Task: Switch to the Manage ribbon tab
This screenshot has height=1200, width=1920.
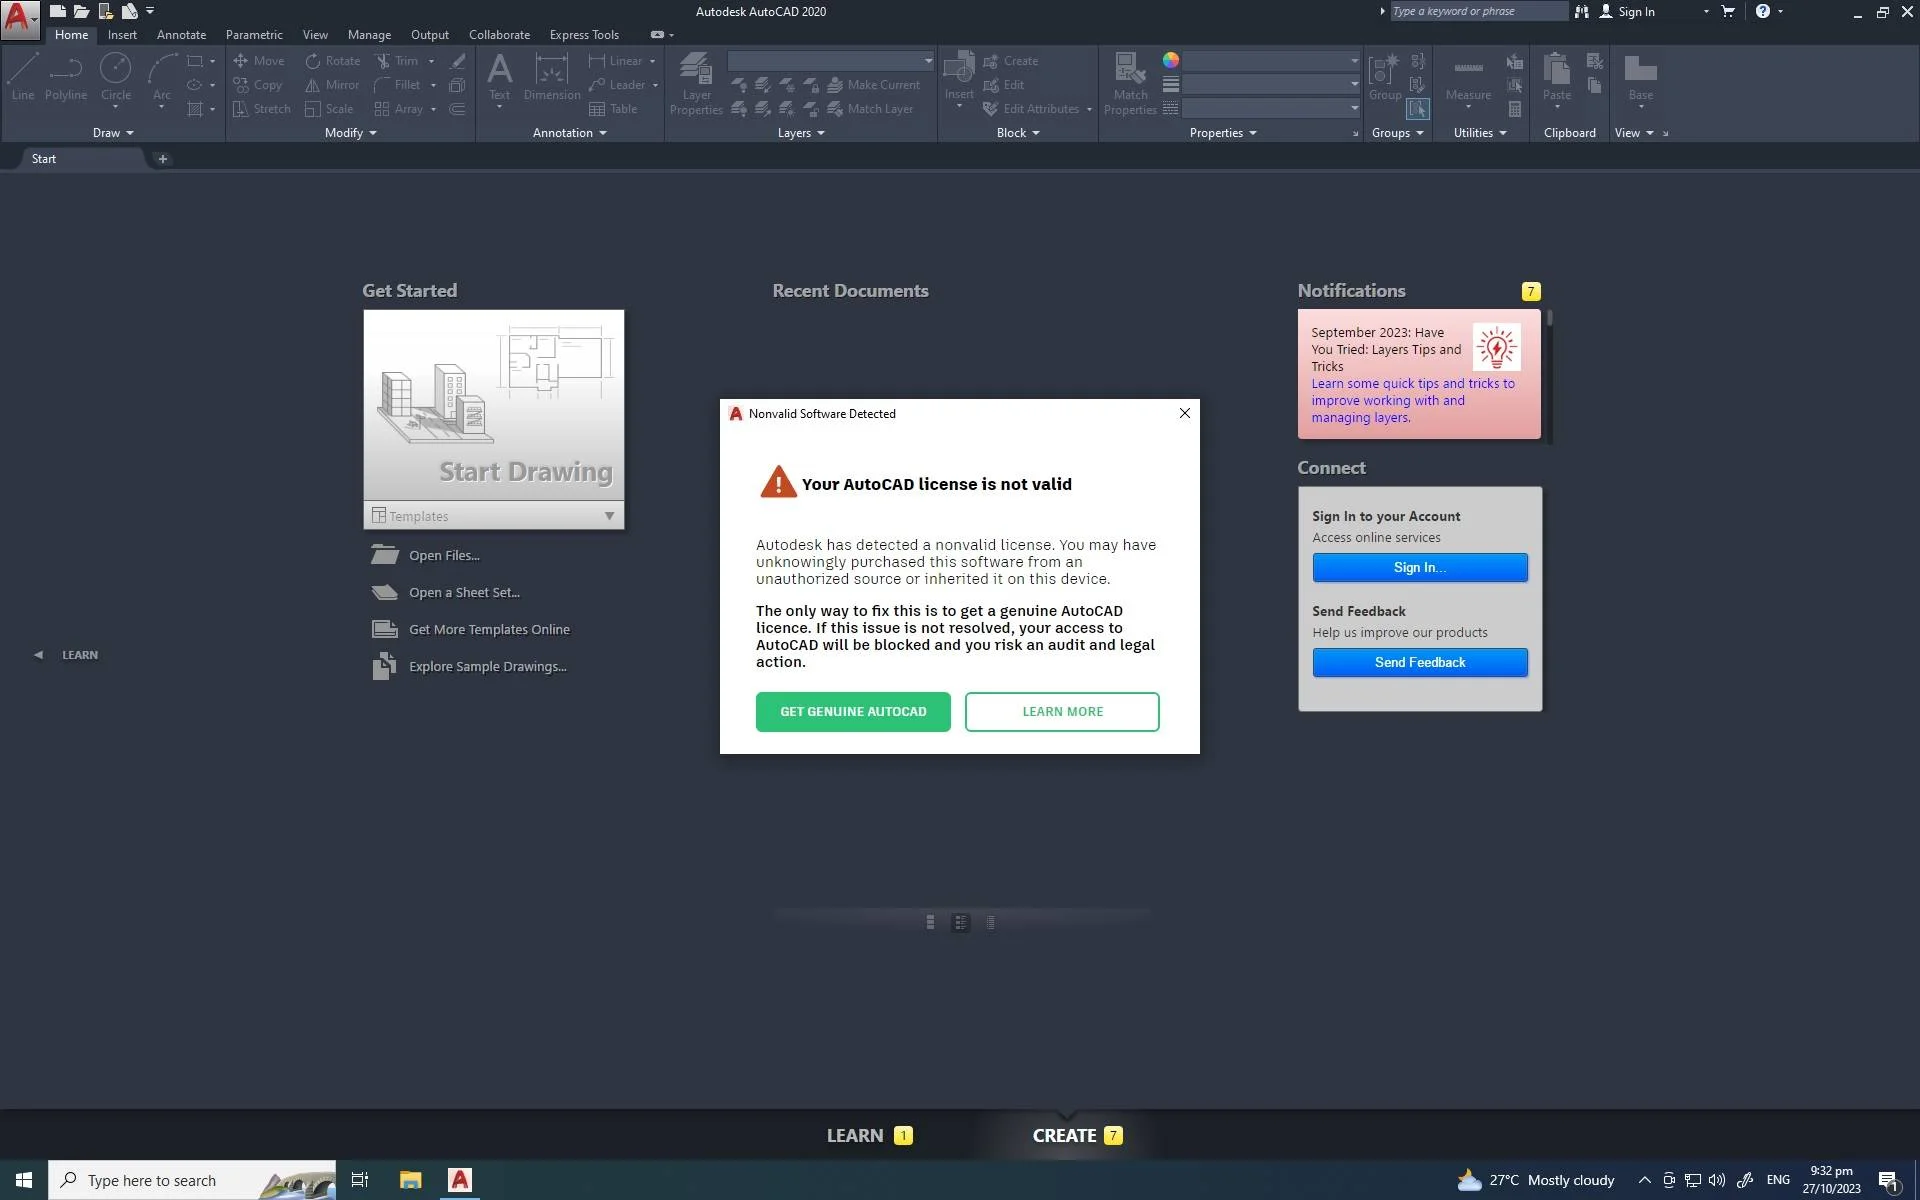Action: coord(369,34)
